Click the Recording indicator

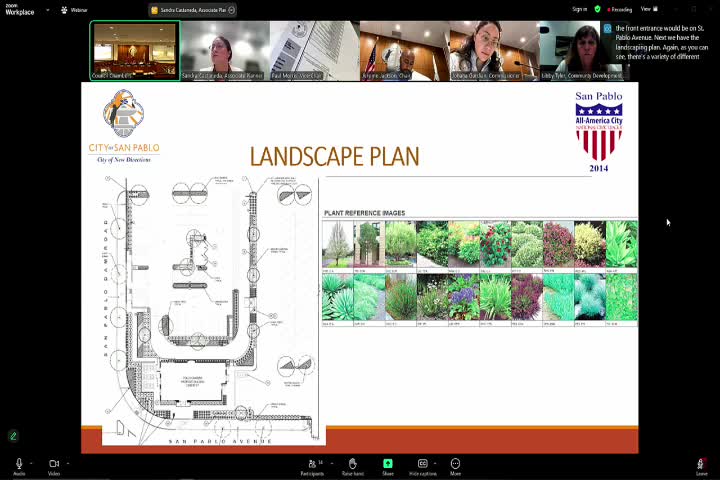619,9
